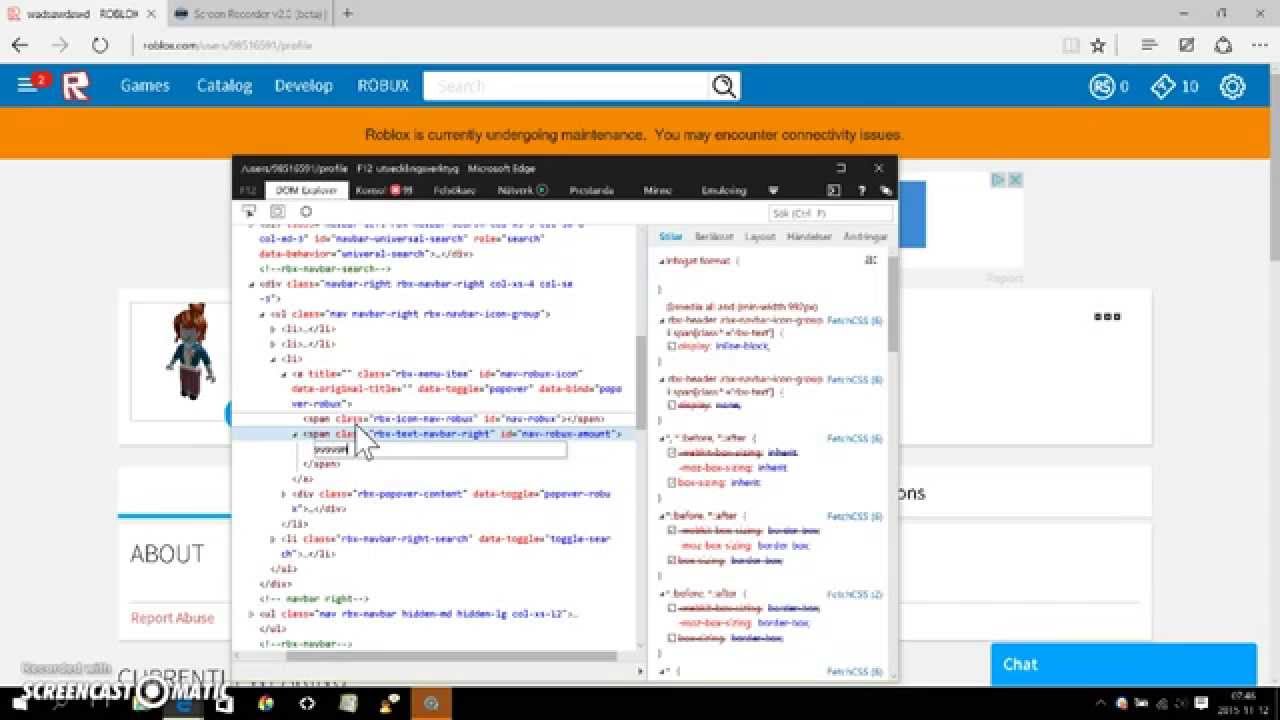Open the ROBUX link in Roblox navbar

384,86
